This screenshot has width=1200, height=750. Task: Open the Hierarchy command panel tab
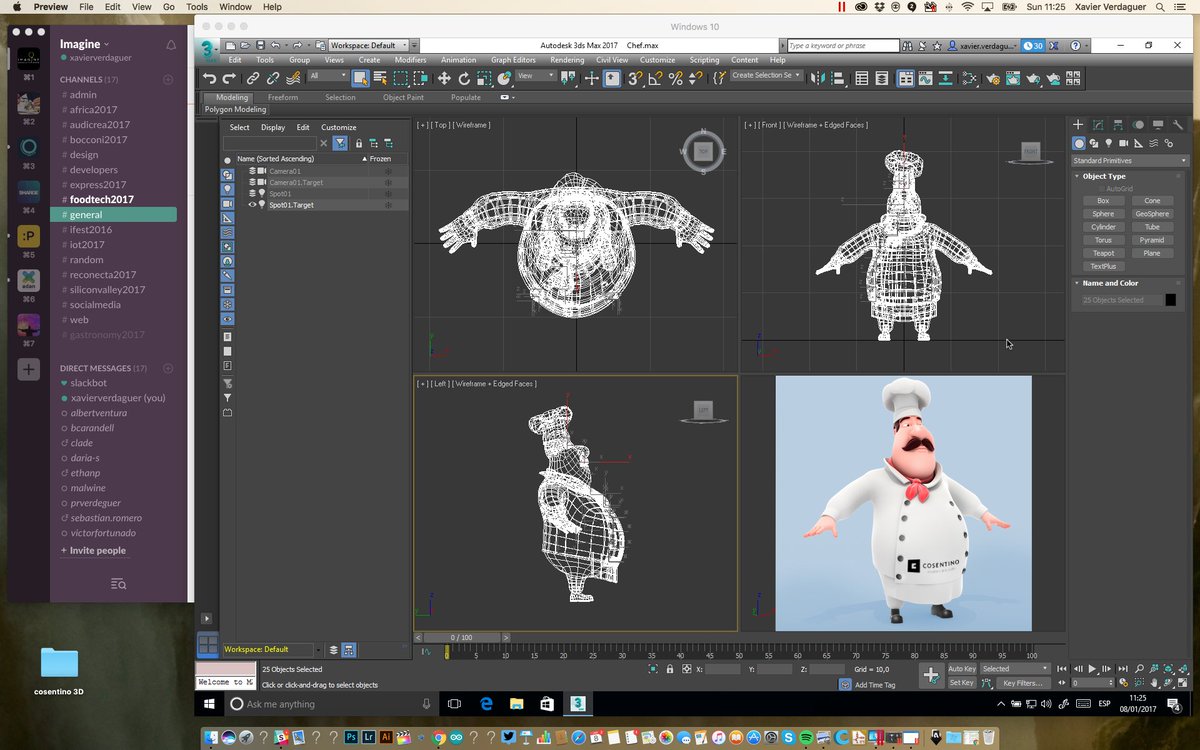[x=1118, y=125]
